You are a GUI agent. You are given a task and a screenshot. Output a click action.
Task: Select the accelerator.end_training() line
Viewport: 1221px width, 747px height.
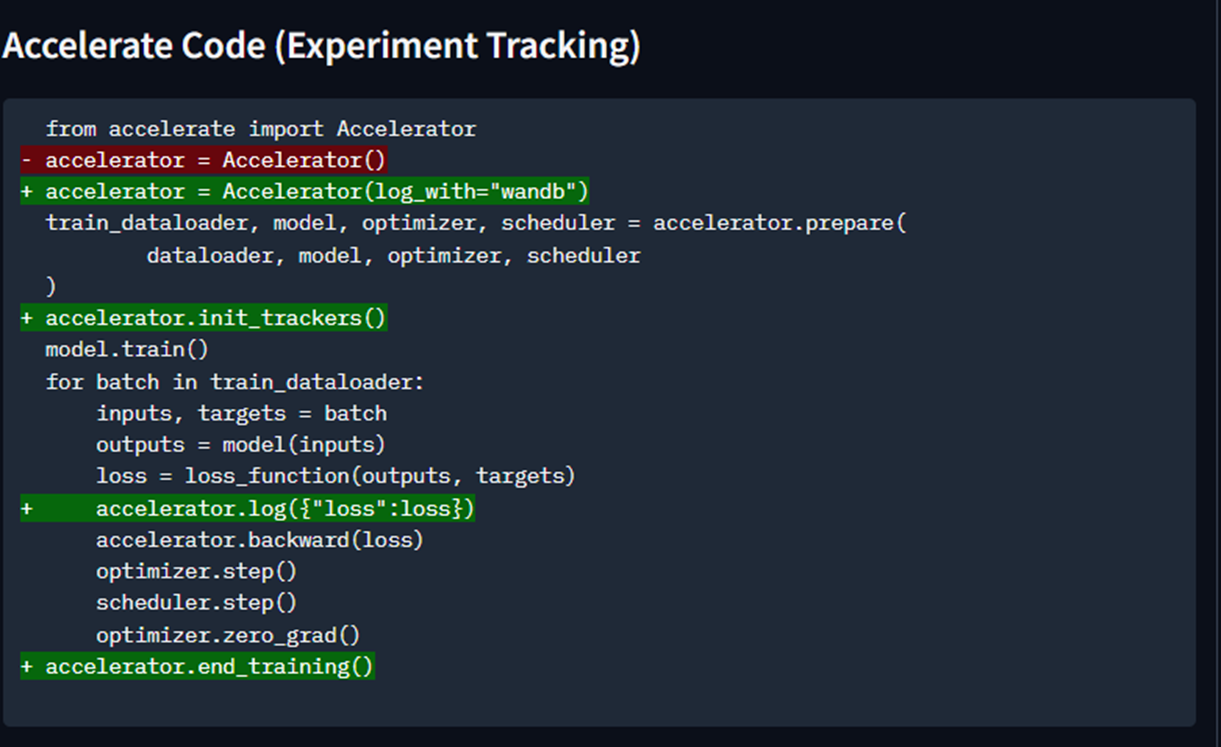coord(197,666)
